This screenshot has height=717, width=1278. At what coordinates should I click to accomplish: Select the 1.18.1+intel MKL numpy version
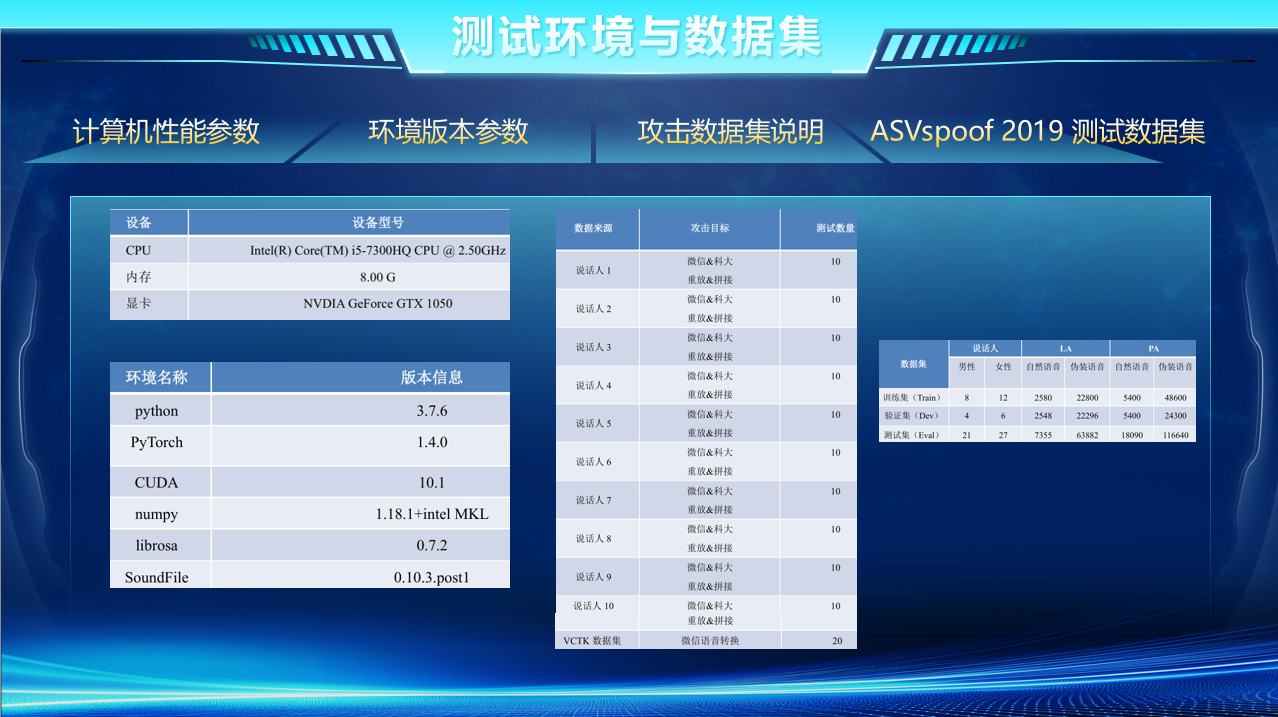[431, 514]
